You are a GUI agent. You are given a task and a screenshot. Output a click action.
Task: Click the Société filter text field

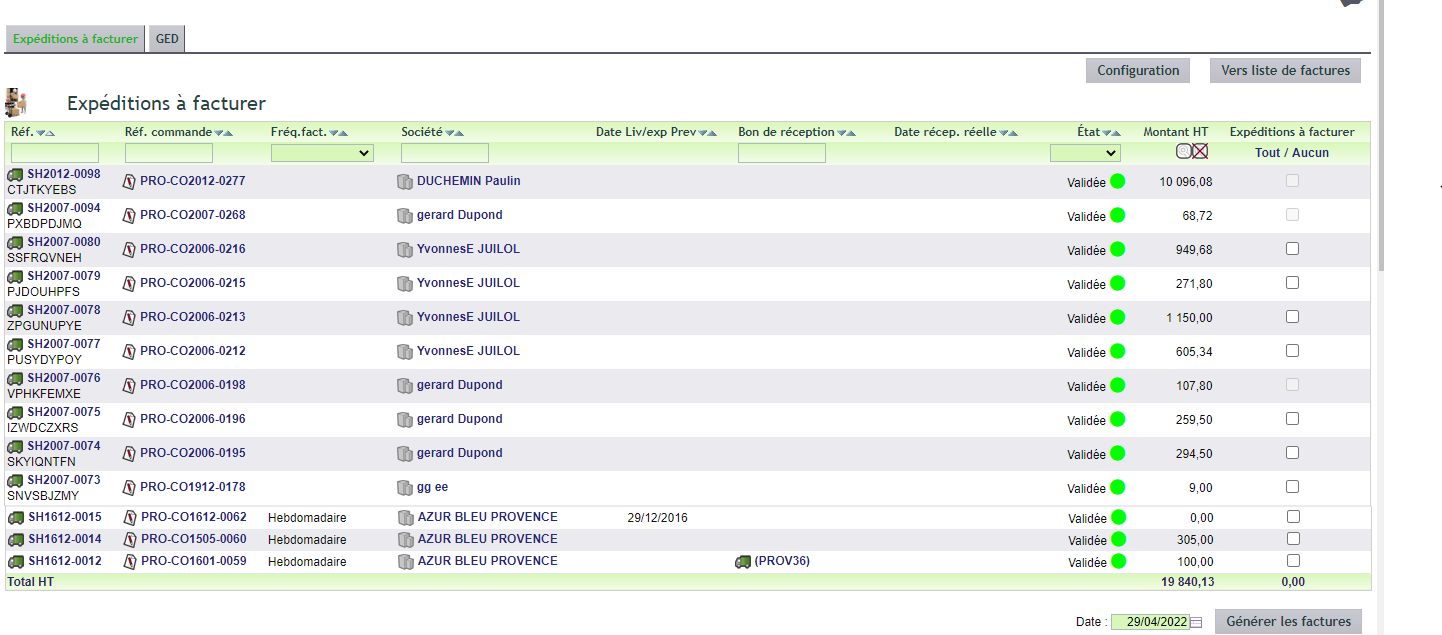(x=445, y=153)
